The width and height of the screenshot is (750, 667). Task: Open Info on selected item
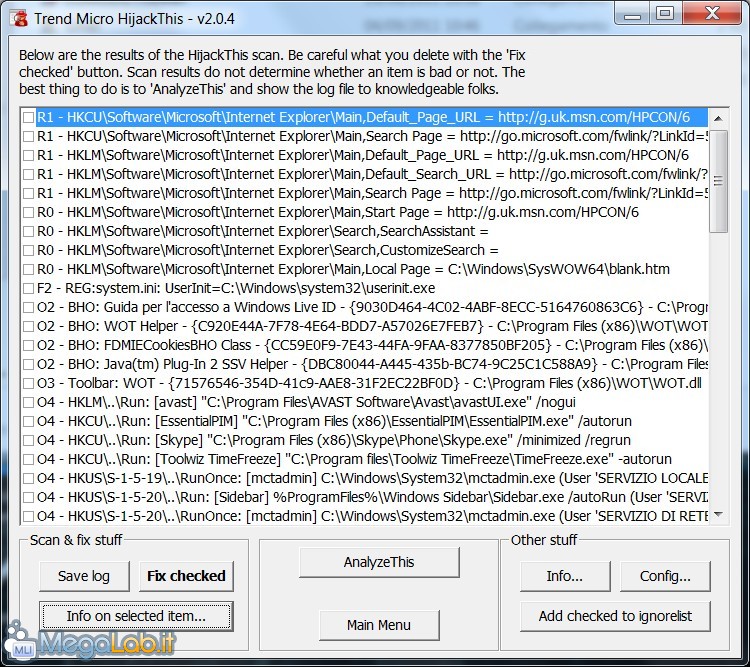click(x=136, y=616)
